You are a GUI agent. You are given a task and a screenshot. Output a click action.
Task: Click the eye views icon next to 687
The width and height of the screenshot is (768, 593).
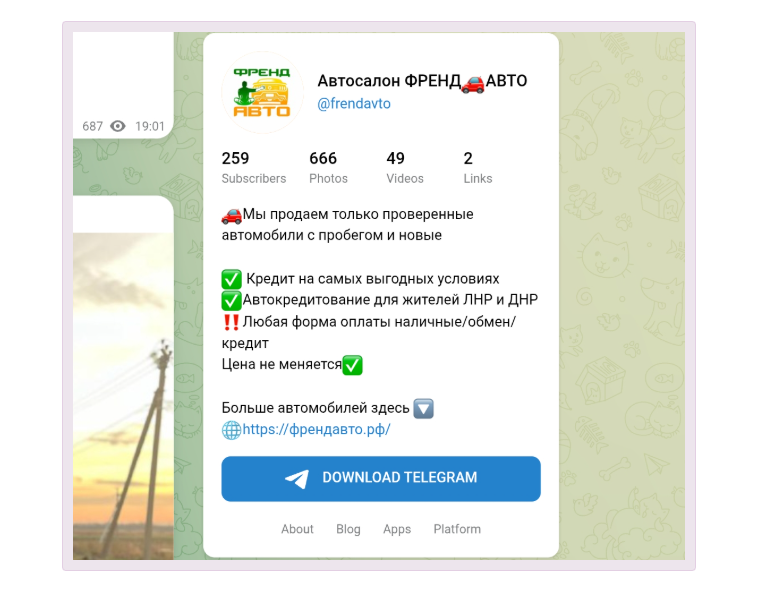118,126
